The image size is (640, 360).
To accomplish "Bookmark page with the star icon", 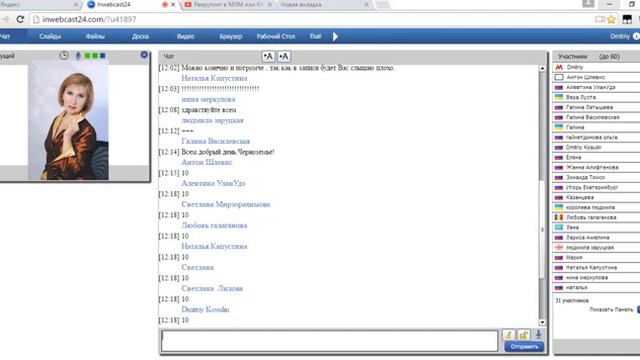I will 611,19.
